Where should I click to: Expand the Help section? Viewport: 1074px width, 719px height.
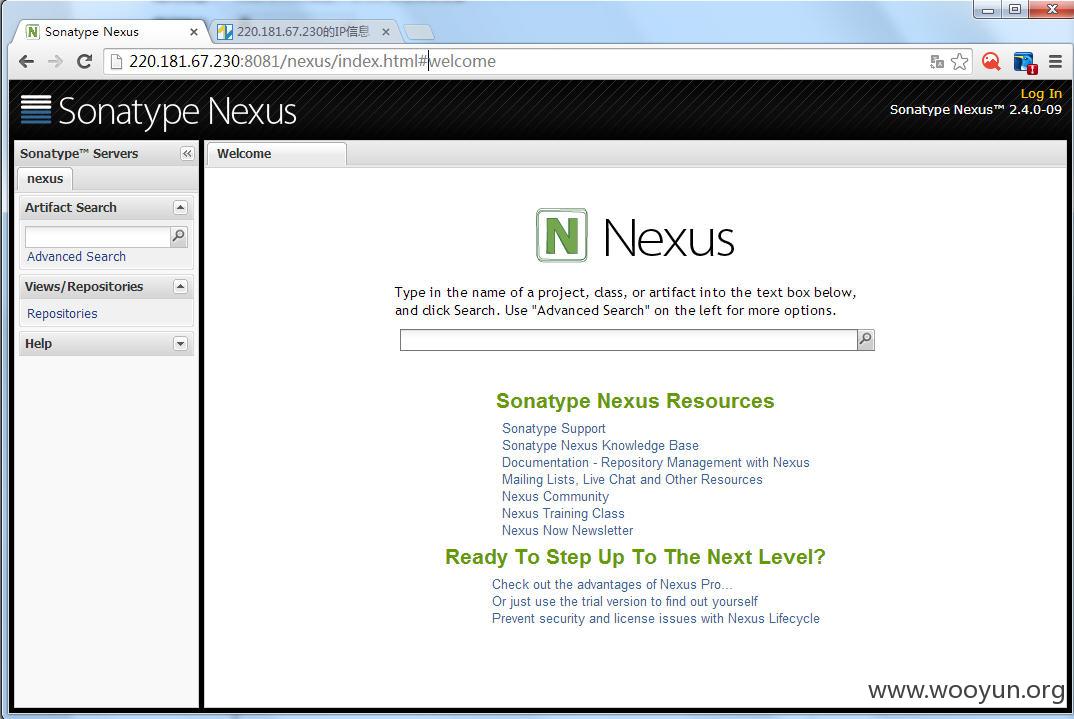pyautogui.click(x=180, y=343)
